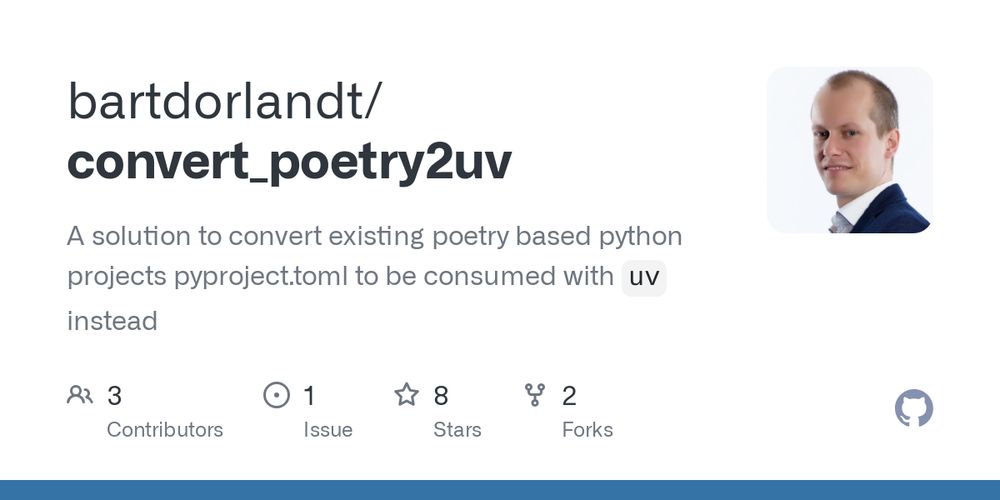1000x500 pixels.
Task: Click the issue circle-dot icon
Action: tap(276, 395)
